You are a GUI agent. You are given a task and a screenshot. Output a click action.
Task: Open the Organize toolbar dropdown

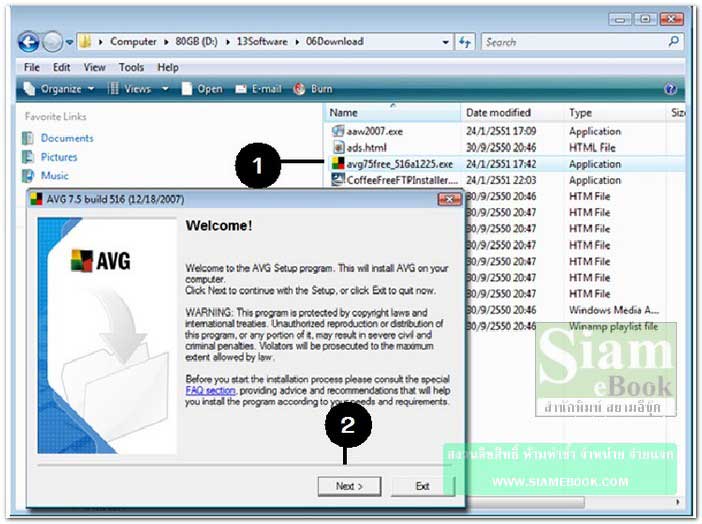tap(59, 89)
